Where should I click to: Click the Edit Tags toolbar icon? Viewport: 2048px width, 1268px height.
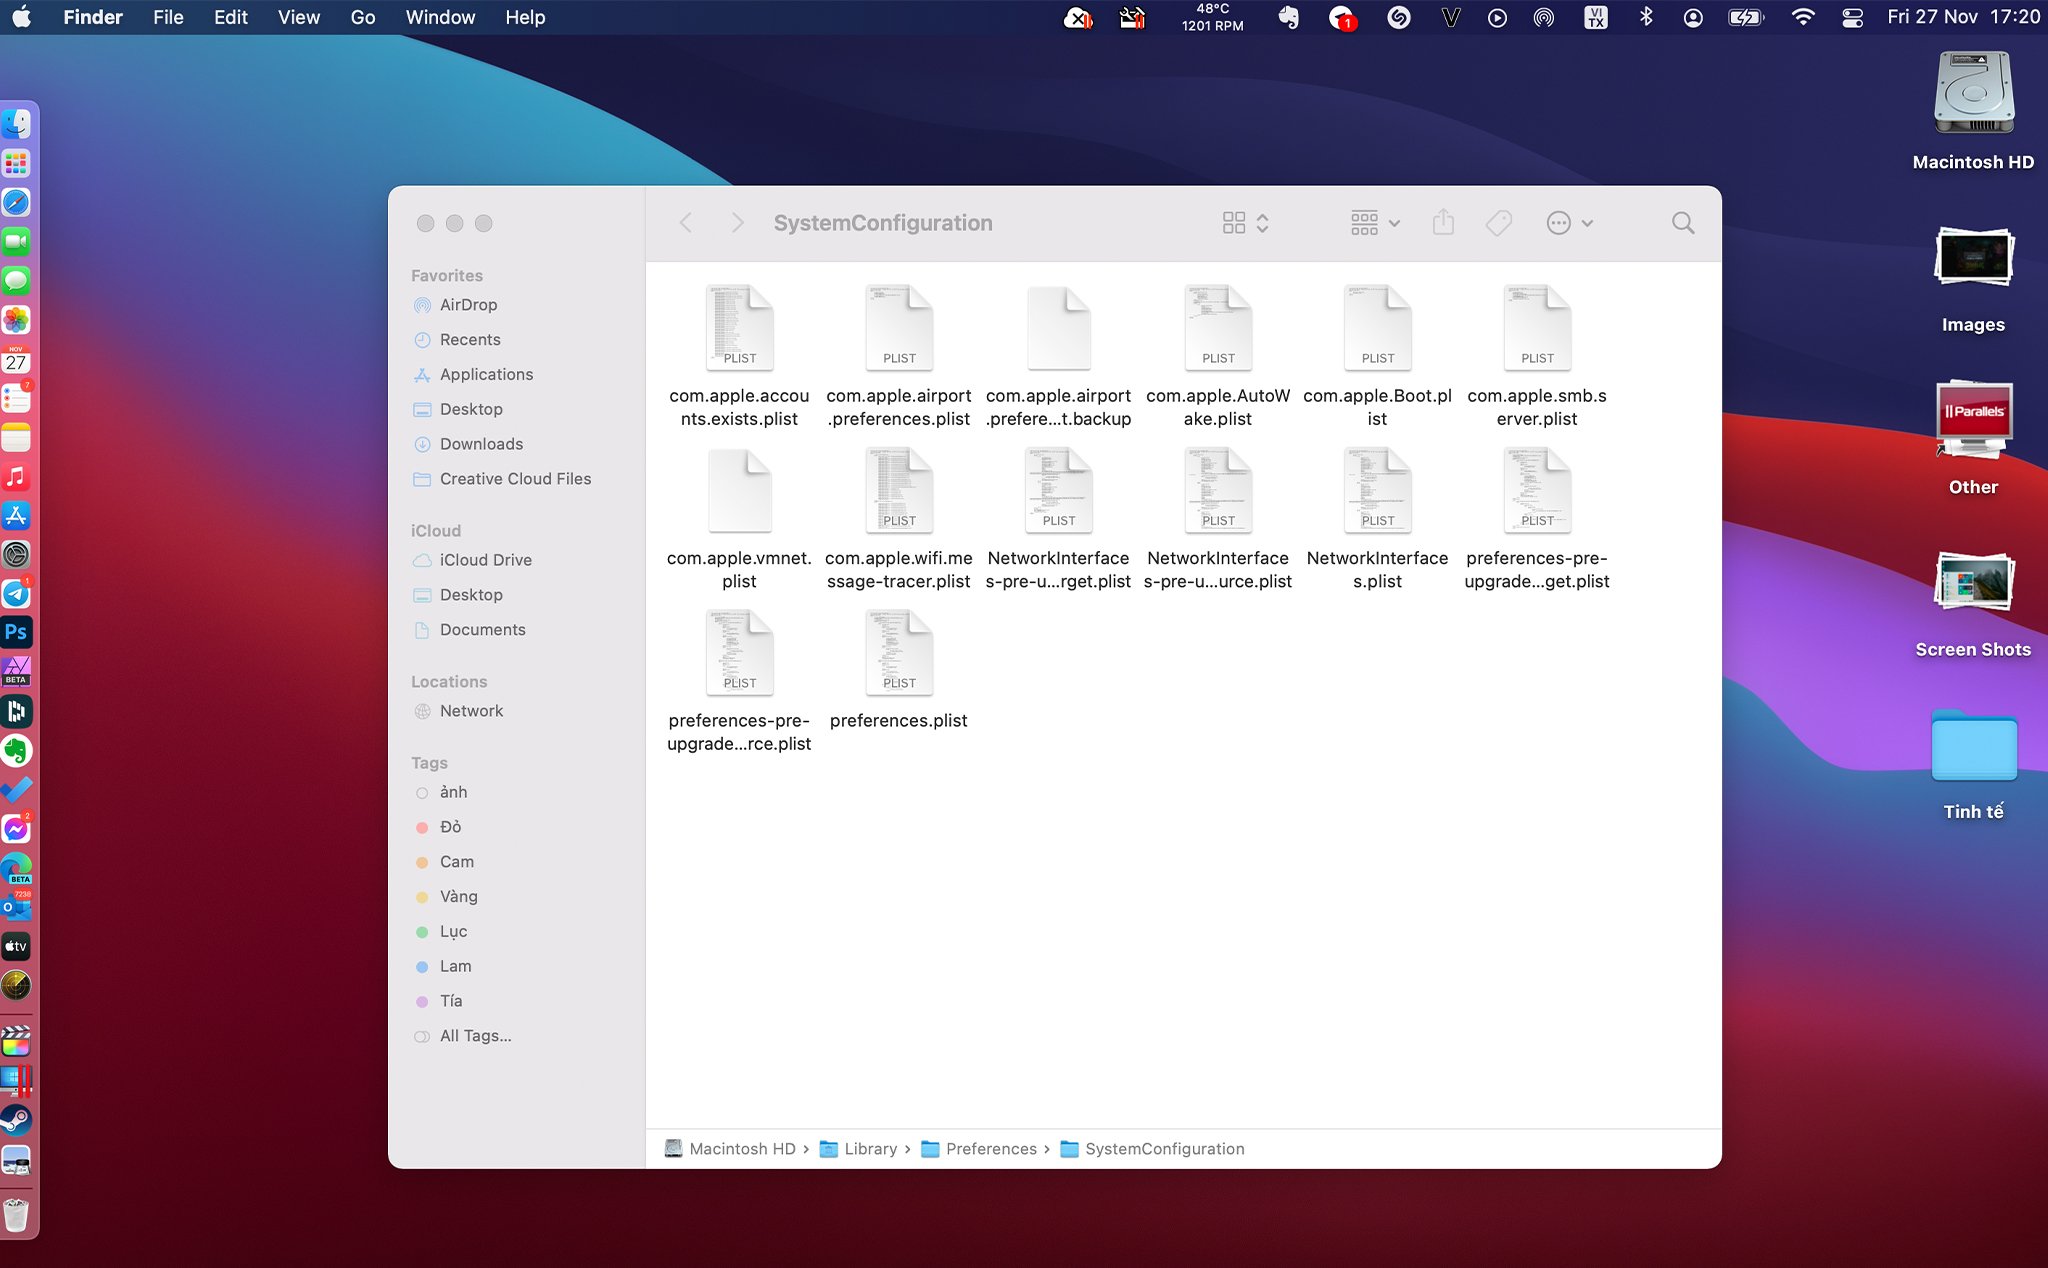tap(1498, 223)
